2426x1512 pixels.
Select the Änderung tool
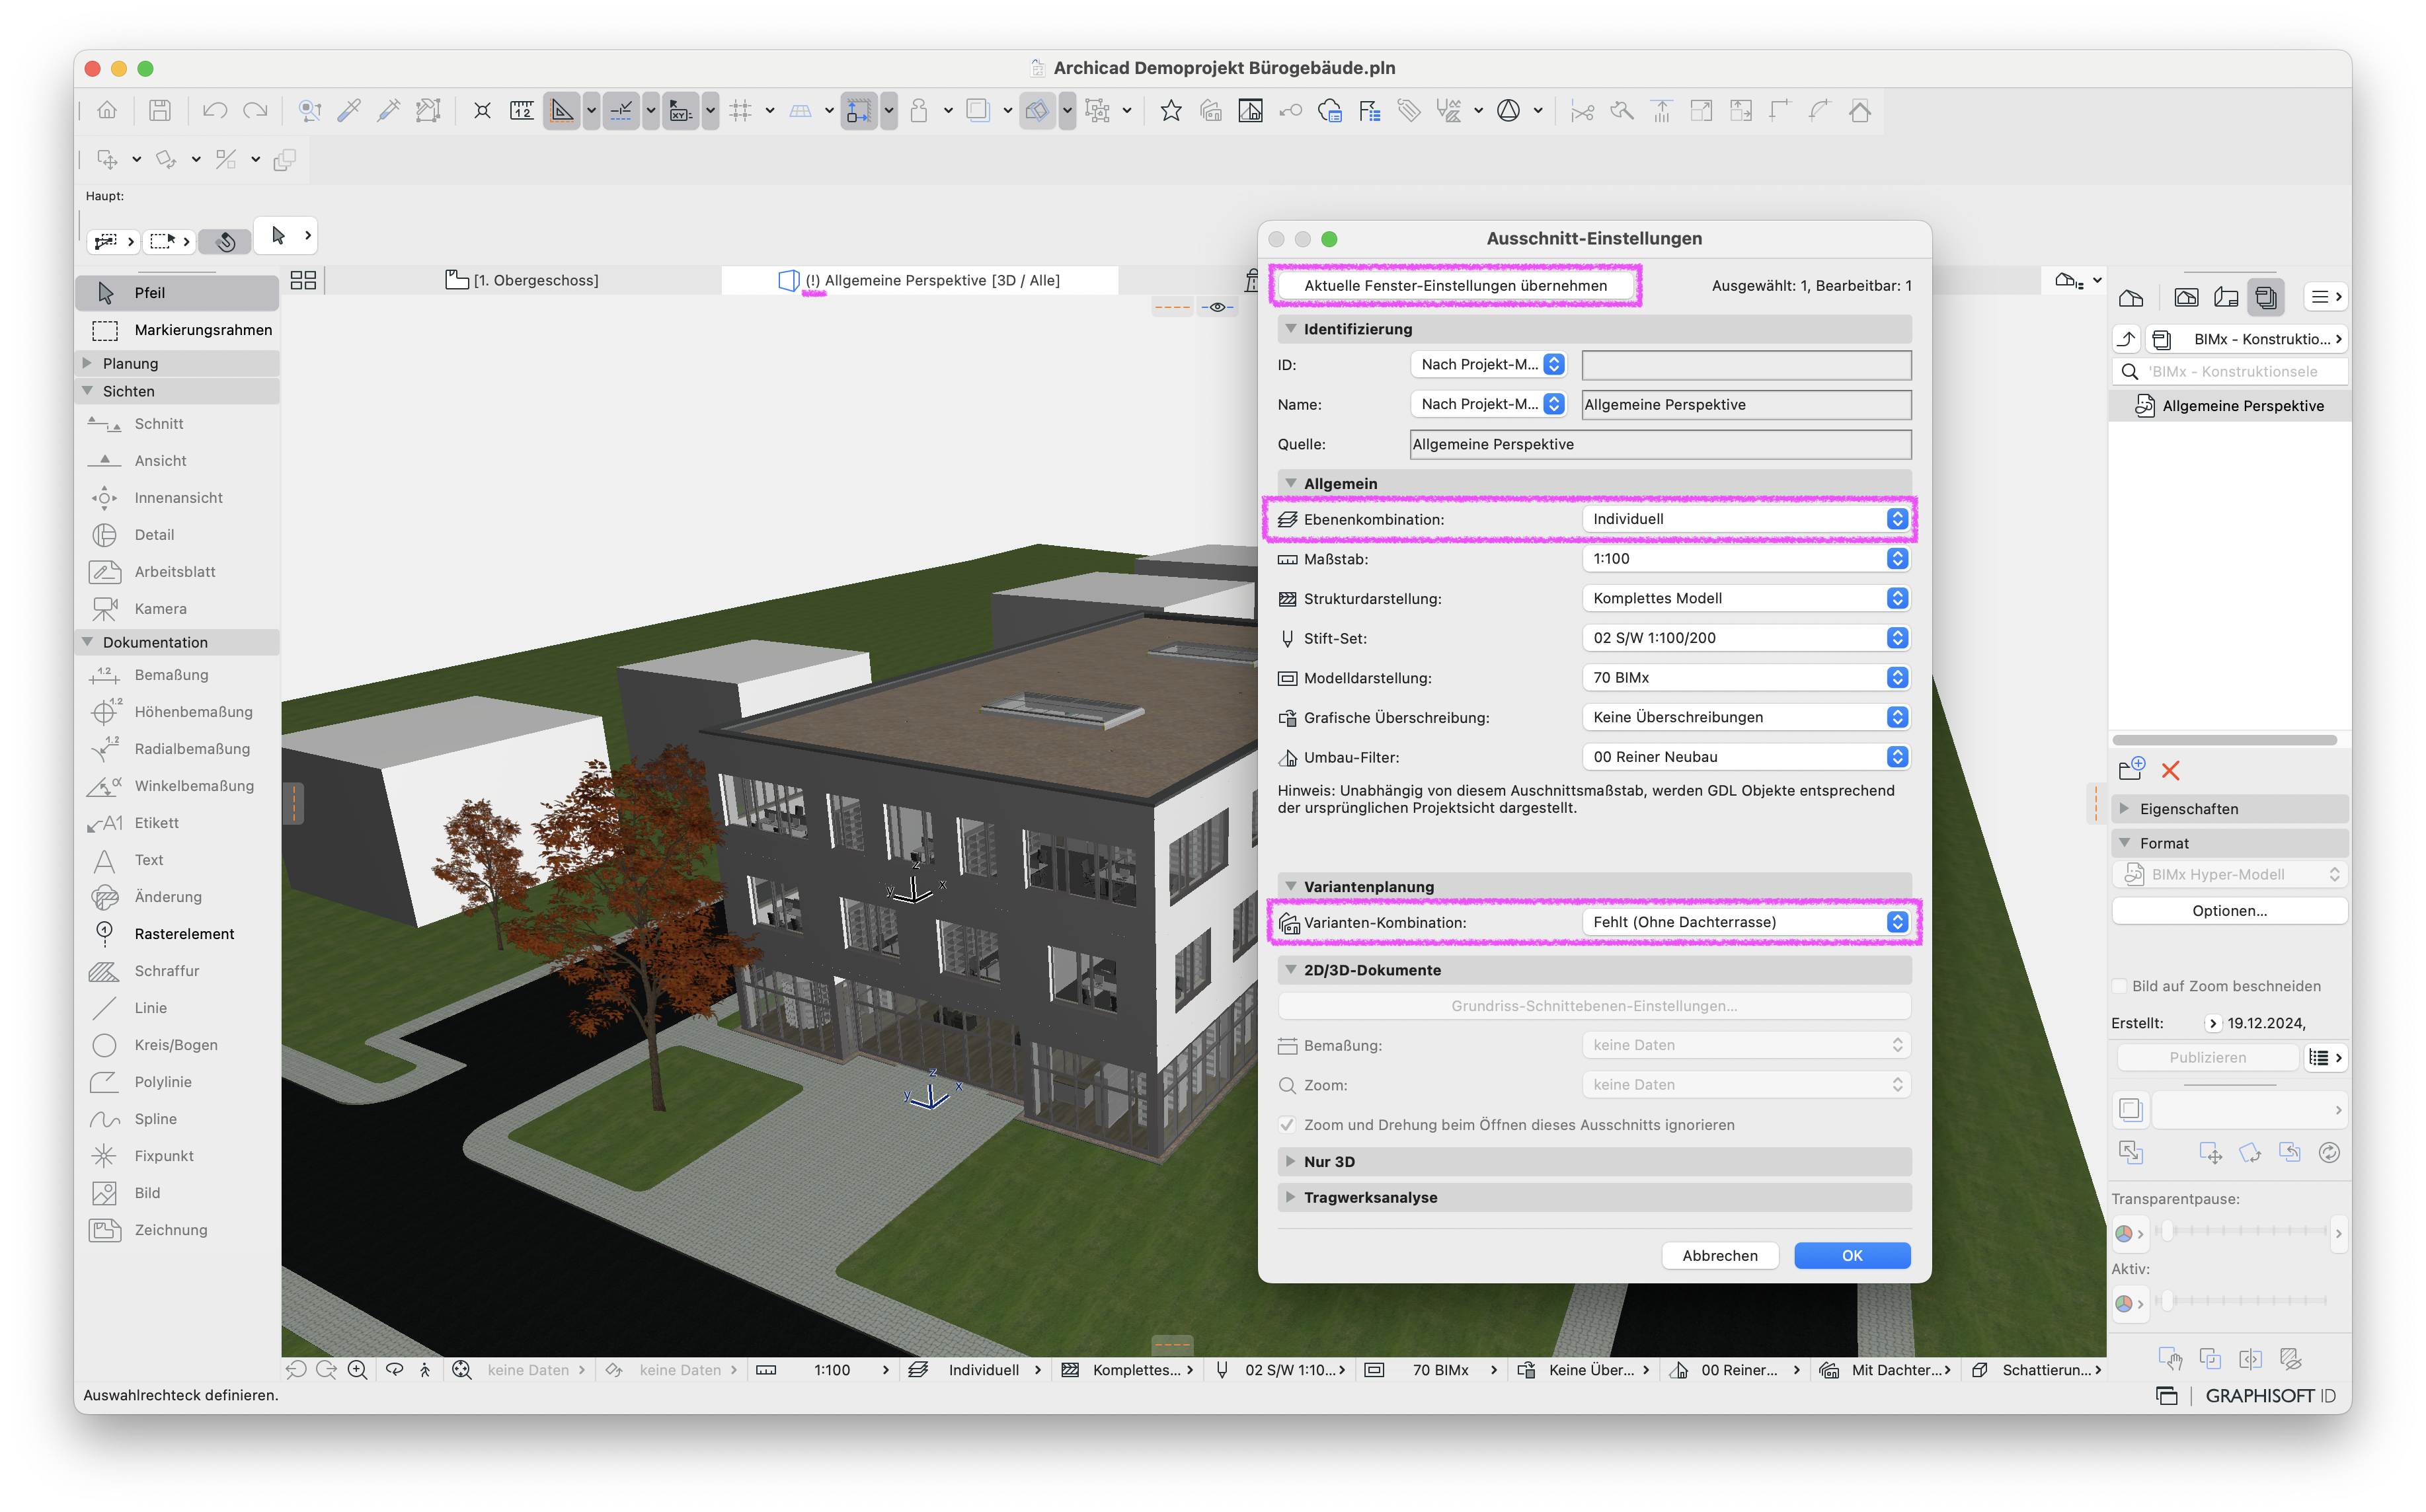[x=178, y=897]
